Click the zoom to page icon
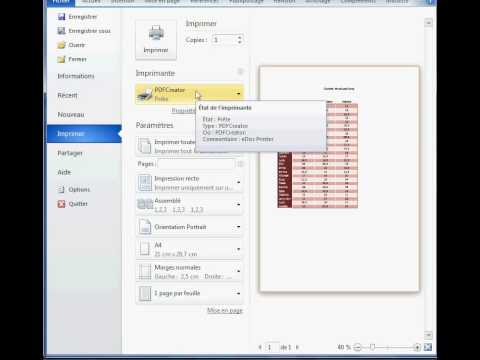The height and width of the screenshot is (360, 480). 428,347
